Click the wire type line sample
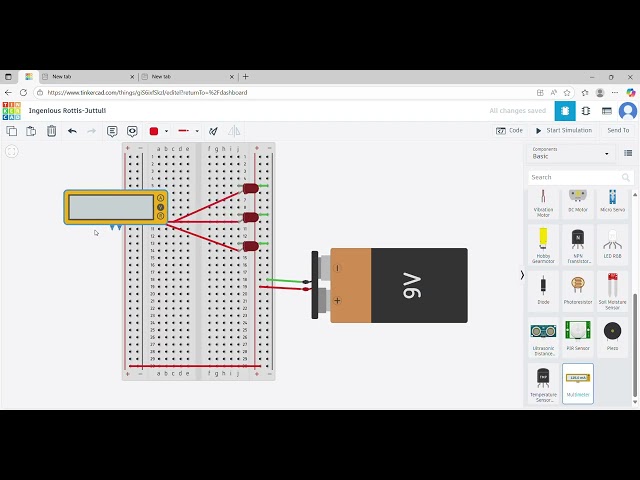This screenshot has height=480, width=640. tap(184, 131)
